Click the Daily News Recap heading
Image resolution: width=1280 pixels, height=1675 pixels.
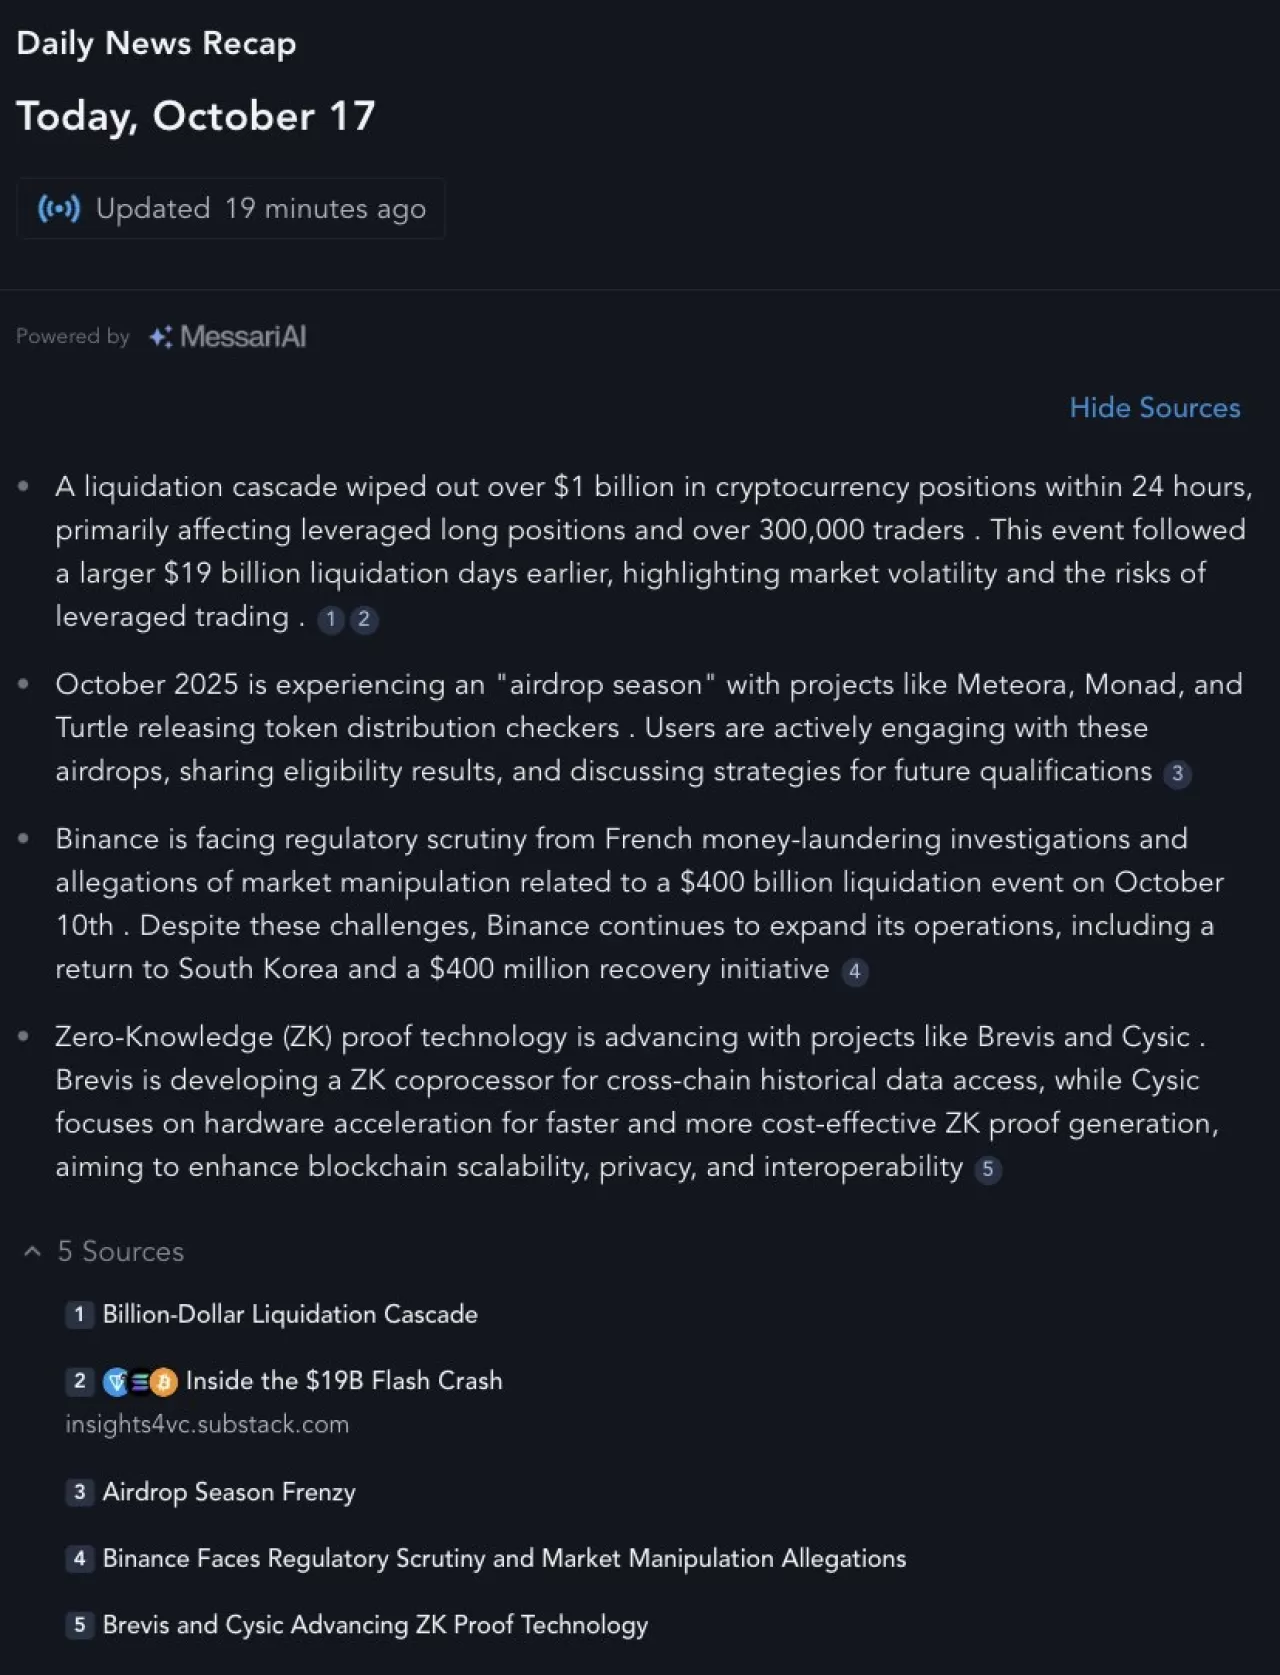tap(156, 43)
